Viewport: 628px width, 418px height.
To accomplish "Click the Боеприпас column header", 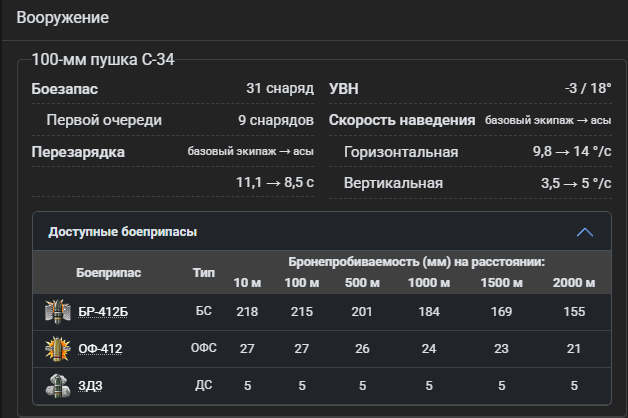I will click(x=109, y=273).
